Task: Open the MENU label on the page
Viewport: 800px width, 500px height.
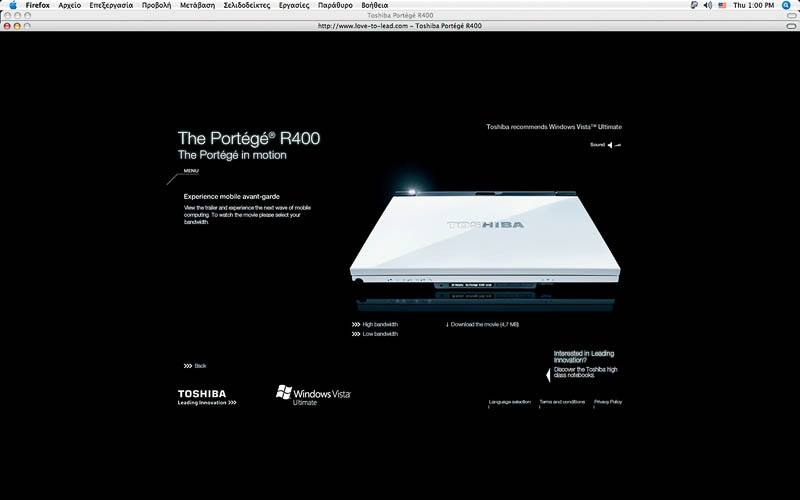Action: tap(191, 171)
